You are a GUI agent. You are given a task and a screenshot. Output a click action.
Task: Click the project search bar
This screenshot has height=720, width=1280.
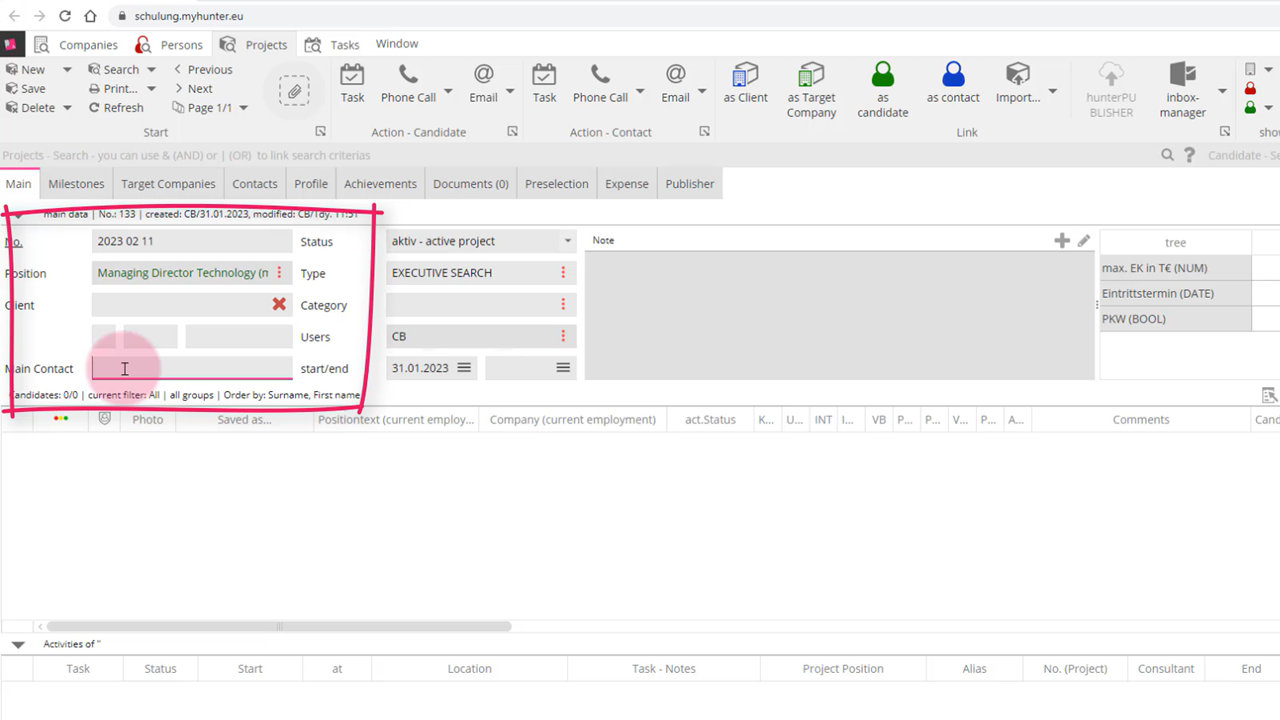point(578,155)
